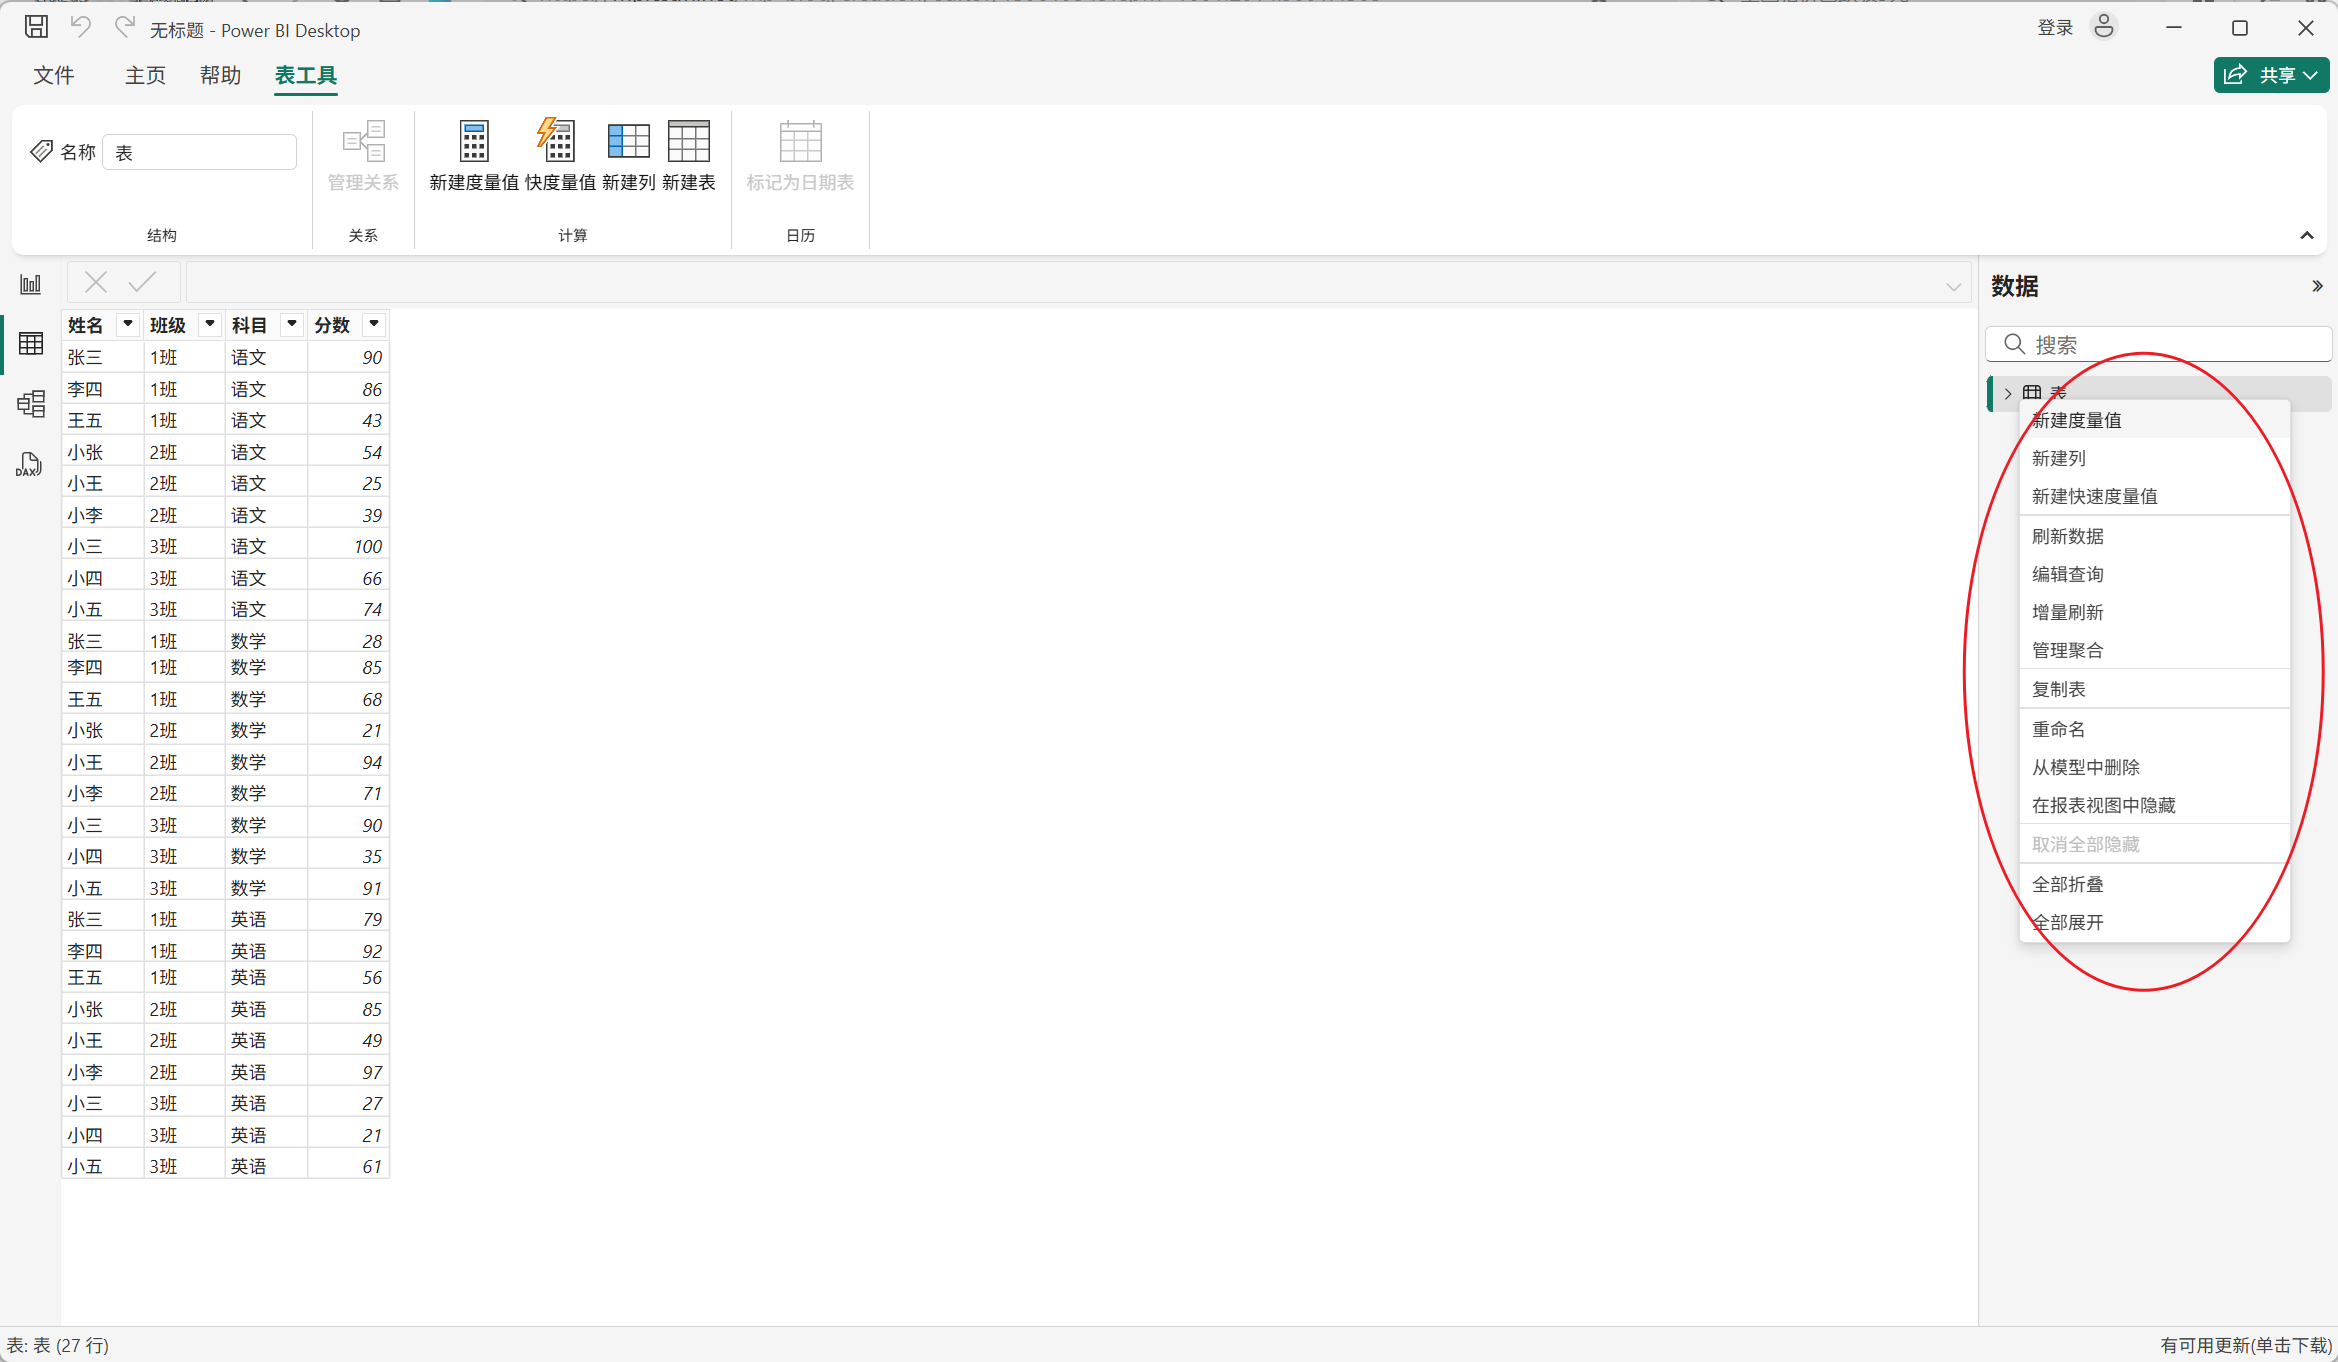This screenshot has width=2338, height=1362.
Task: Open the 主页 ribbon tab
Action: coord(145,76)
